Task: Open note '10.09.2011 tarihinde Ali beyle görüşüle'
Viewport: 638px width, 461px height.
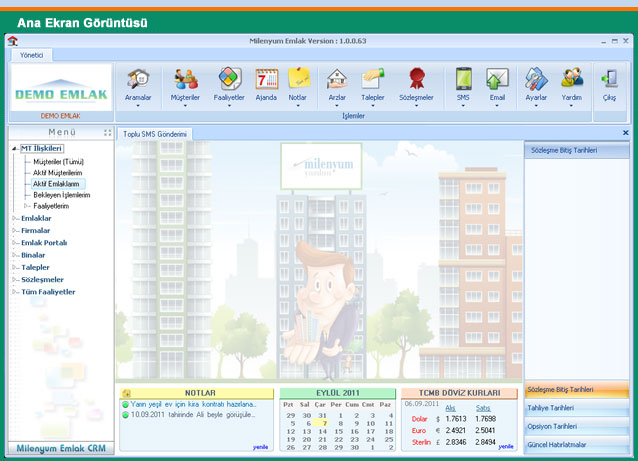Action: click(193, 415)
